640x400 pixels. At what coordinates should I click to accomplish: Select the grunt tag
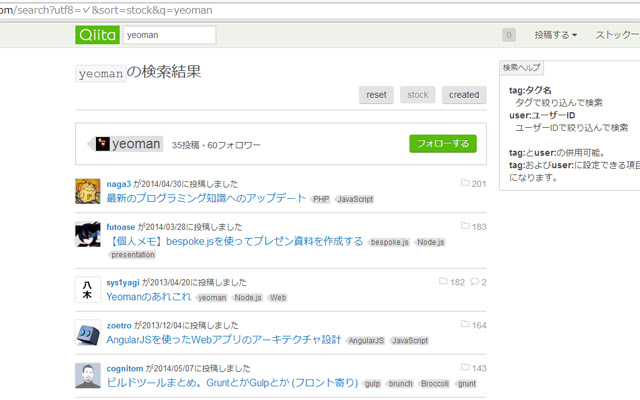tap(466, 384)
